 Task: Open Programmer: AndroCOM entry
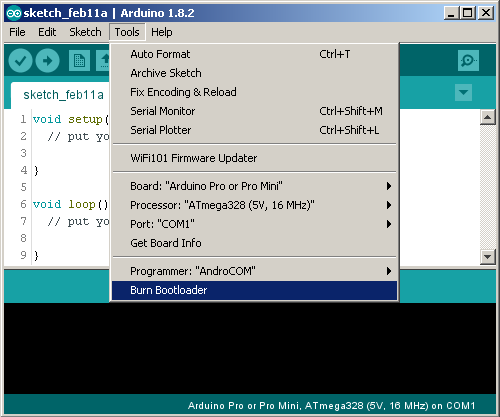pyautogui.click(x=254, y=271)
